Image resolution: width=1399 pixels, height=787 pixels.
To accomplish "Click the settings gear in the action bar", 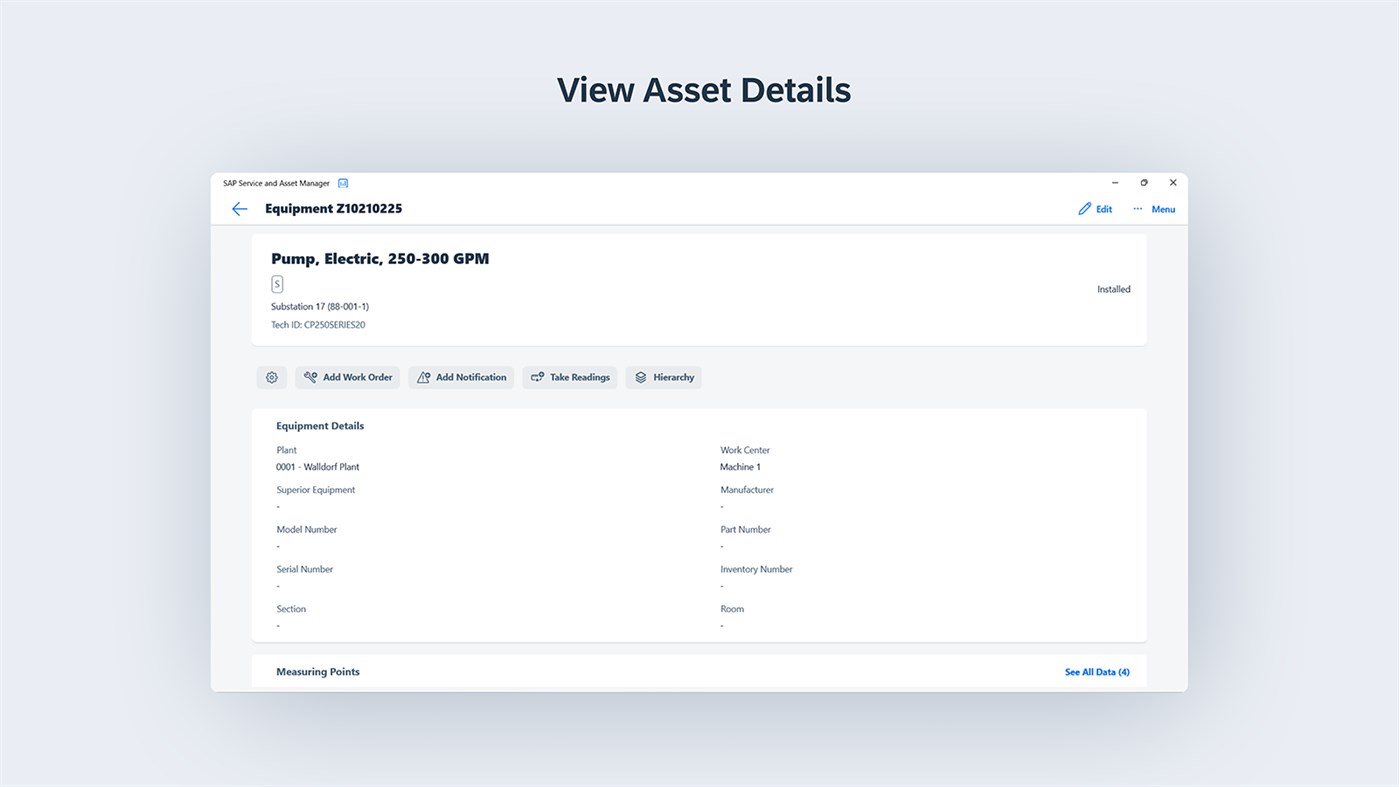I will (271, 377).
